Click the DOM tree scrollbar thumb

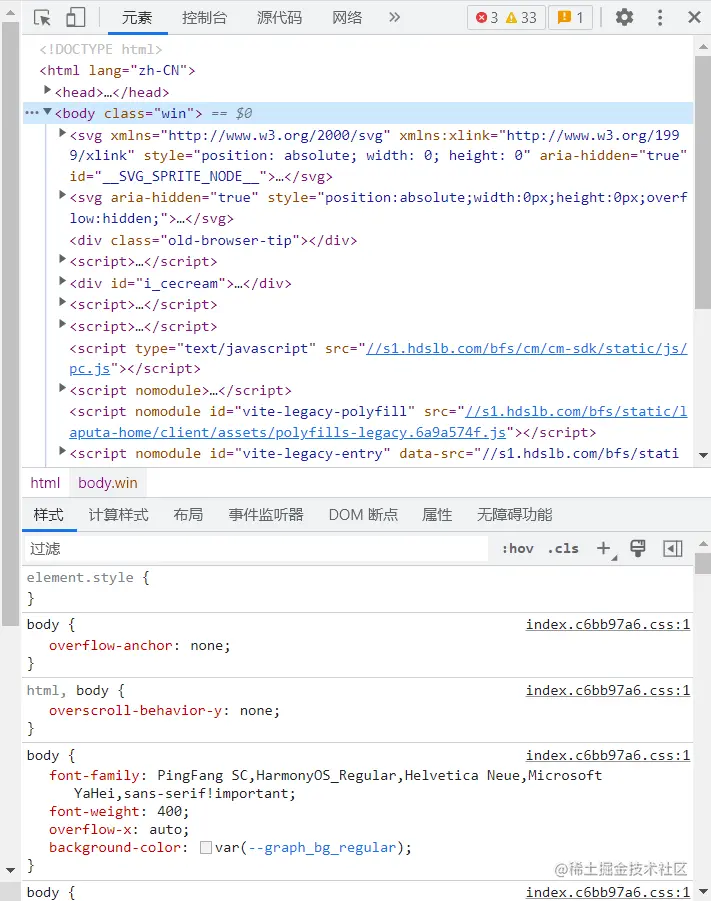[702, 182]
